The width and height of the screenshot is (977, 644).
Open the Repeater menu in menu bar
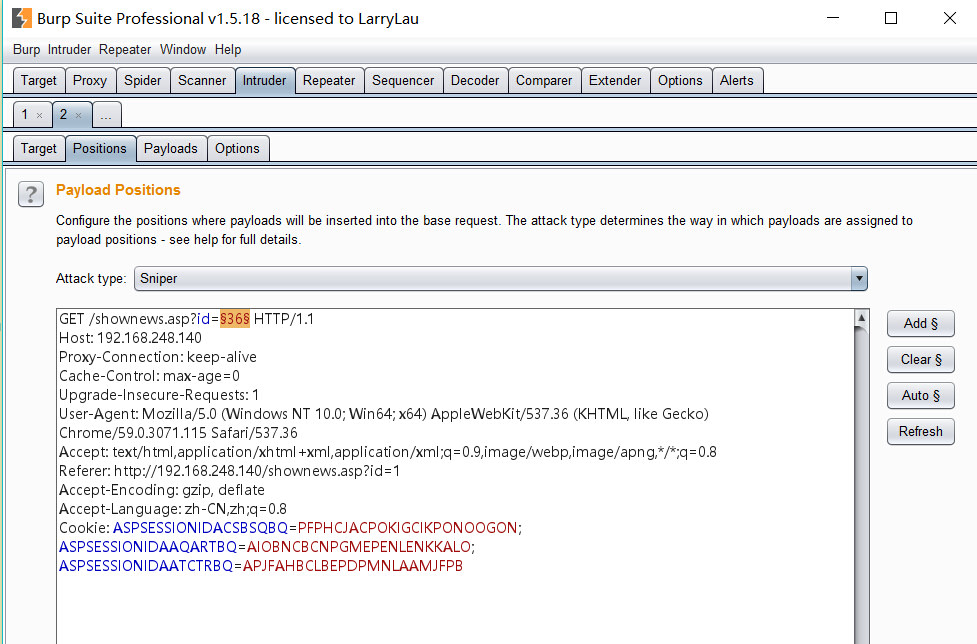click(x=125, y=49)
